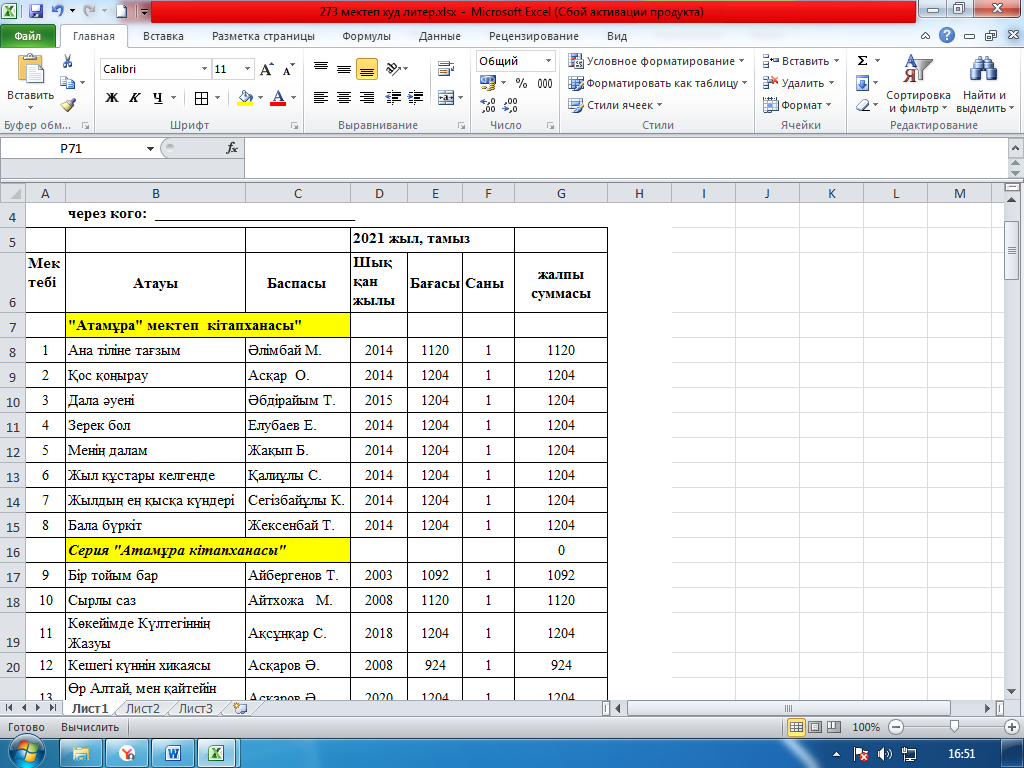Open the Формулы ribbon tab

click(x=366, y=36)
